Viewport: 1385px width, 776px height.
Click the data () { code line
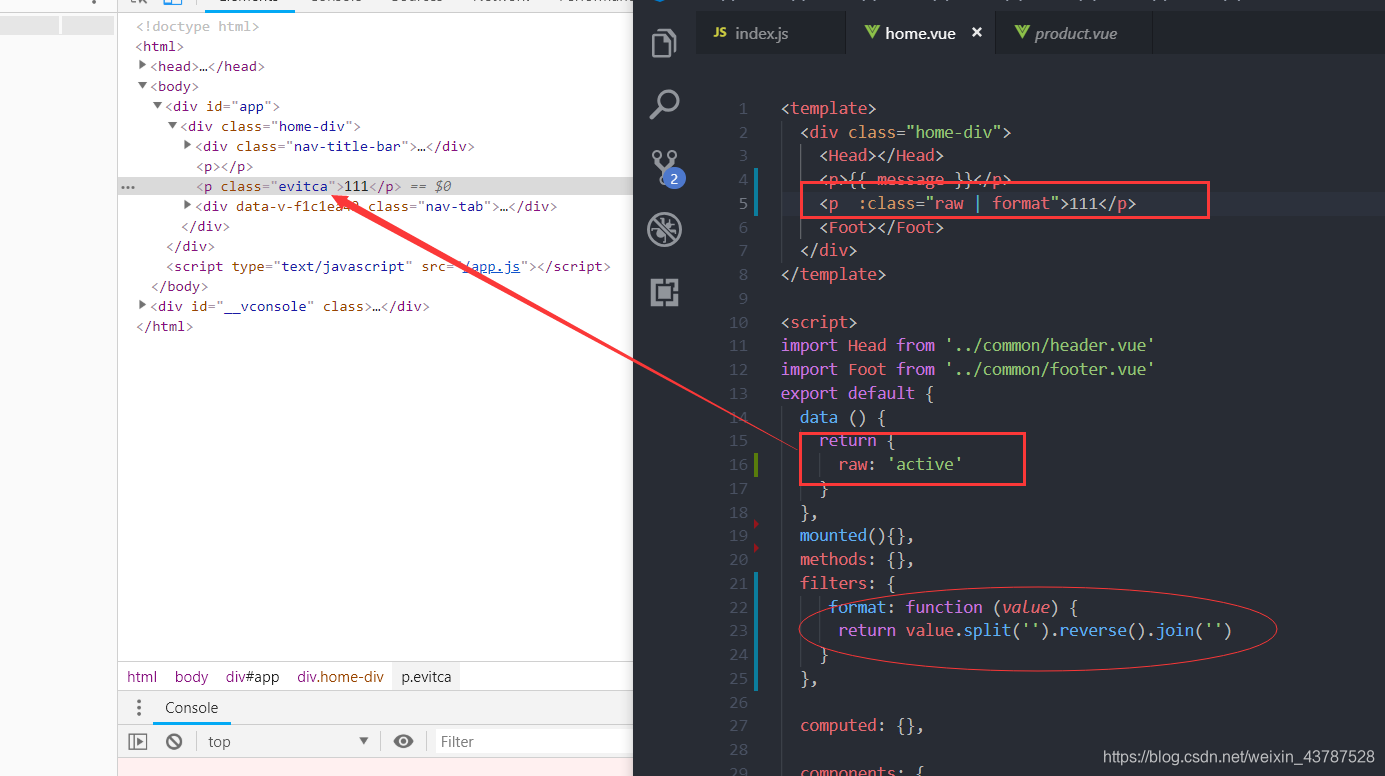coord(843,417)
